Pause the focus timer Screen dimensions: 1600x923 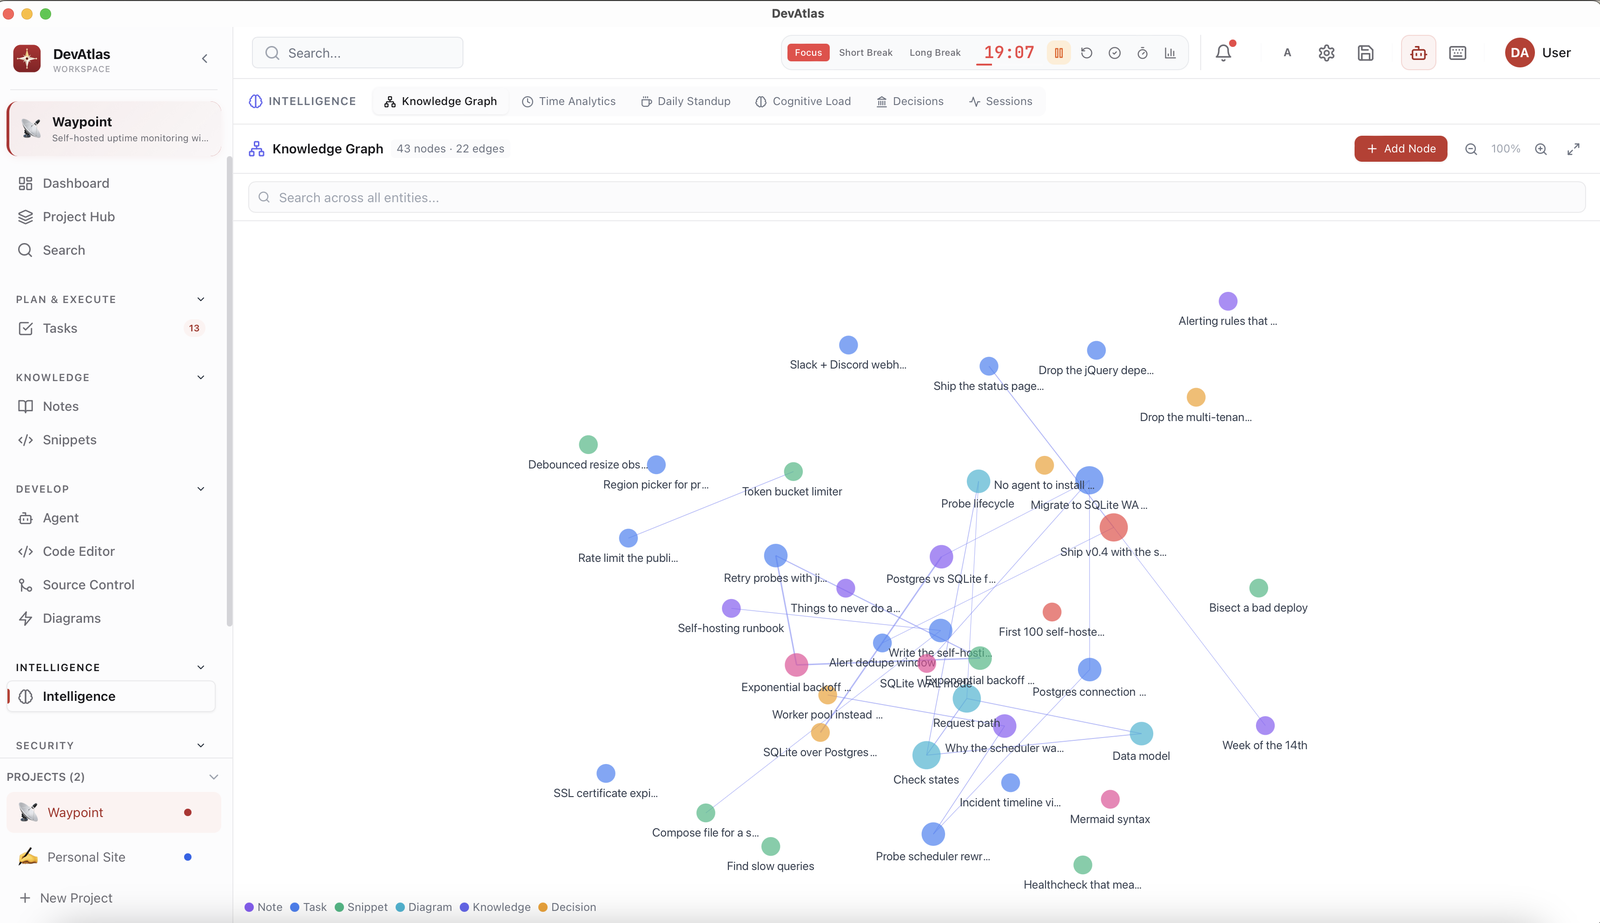[x=1058, y=53]
